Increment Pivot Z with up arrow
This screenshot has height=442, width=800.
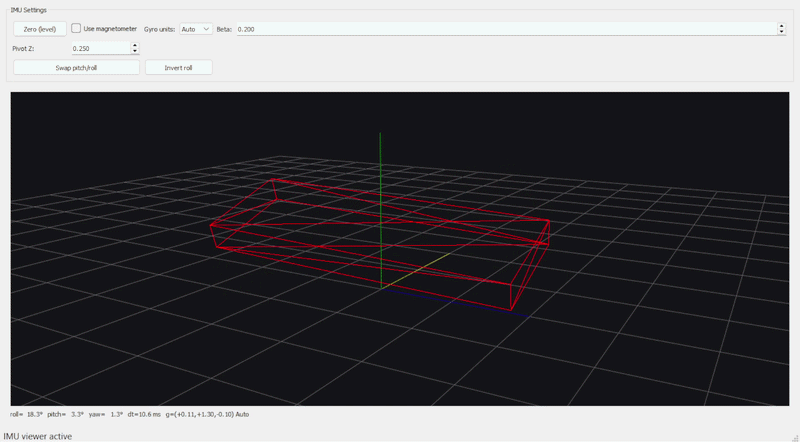(x=135, y=45)
